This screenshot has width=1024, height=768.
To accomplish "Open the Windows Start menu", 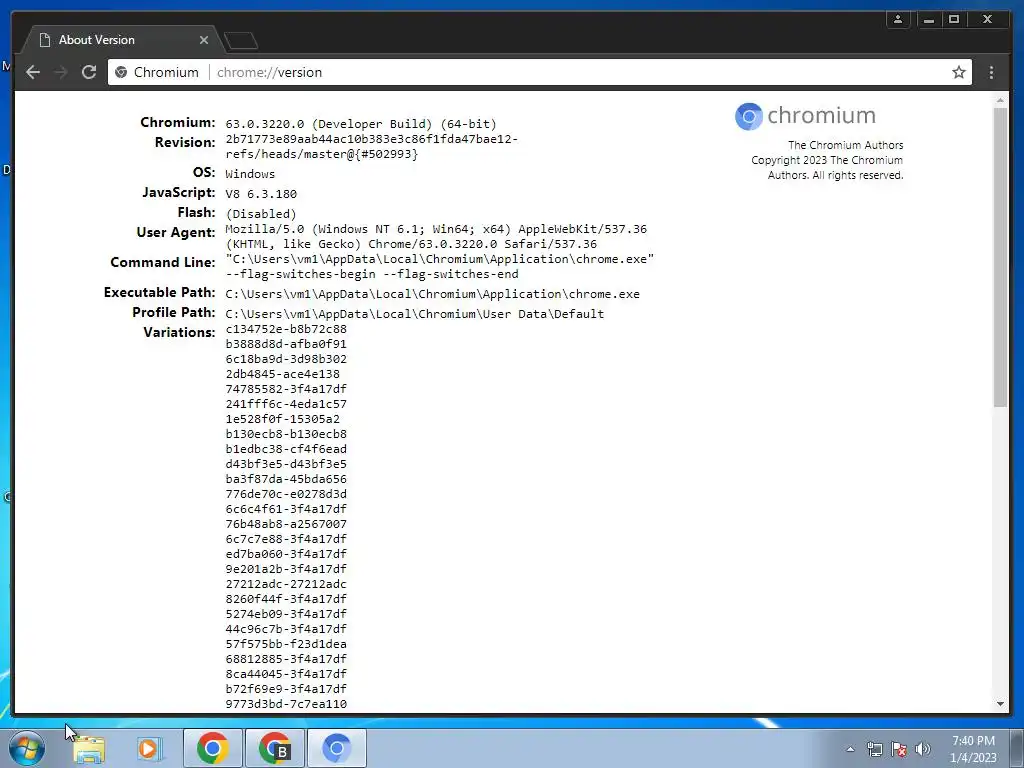I will pyautogui.click(x=27, y=748).
